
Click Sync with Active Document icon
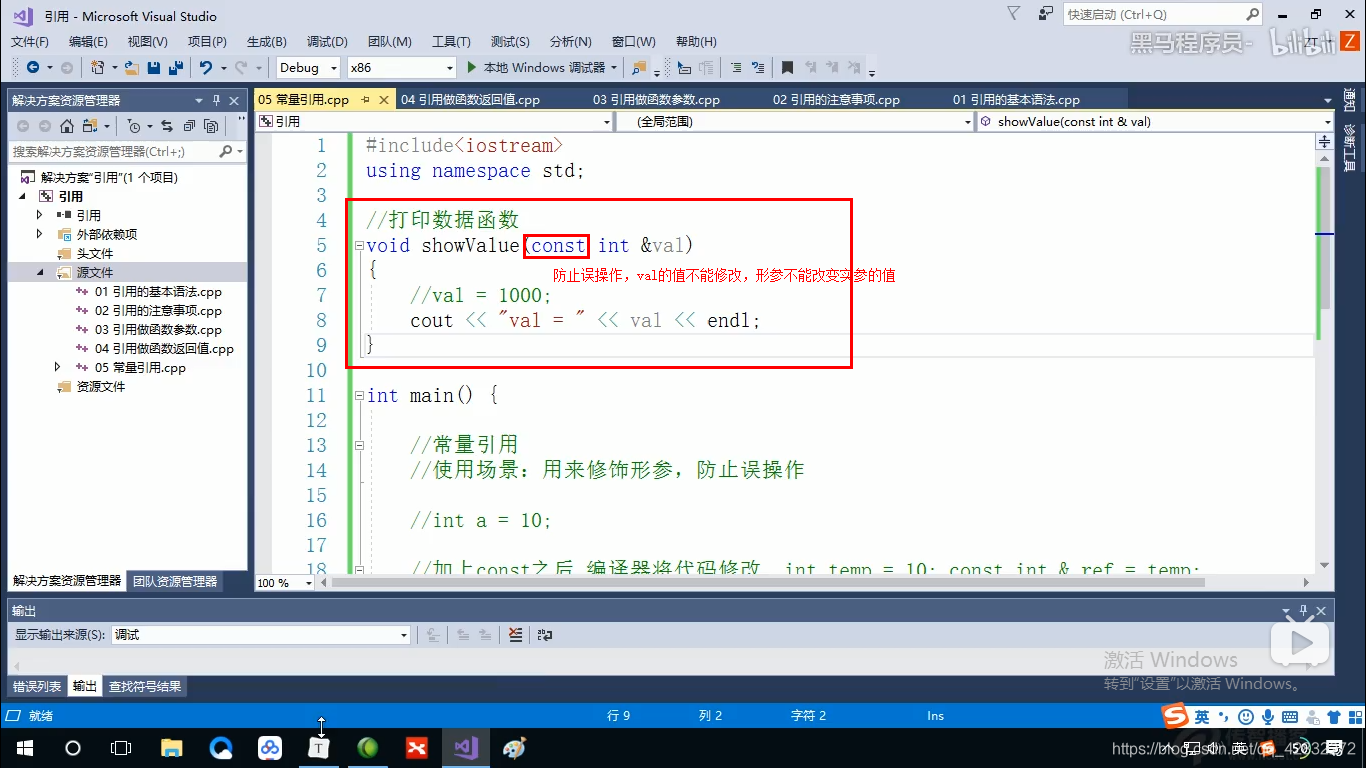[166, 126]
